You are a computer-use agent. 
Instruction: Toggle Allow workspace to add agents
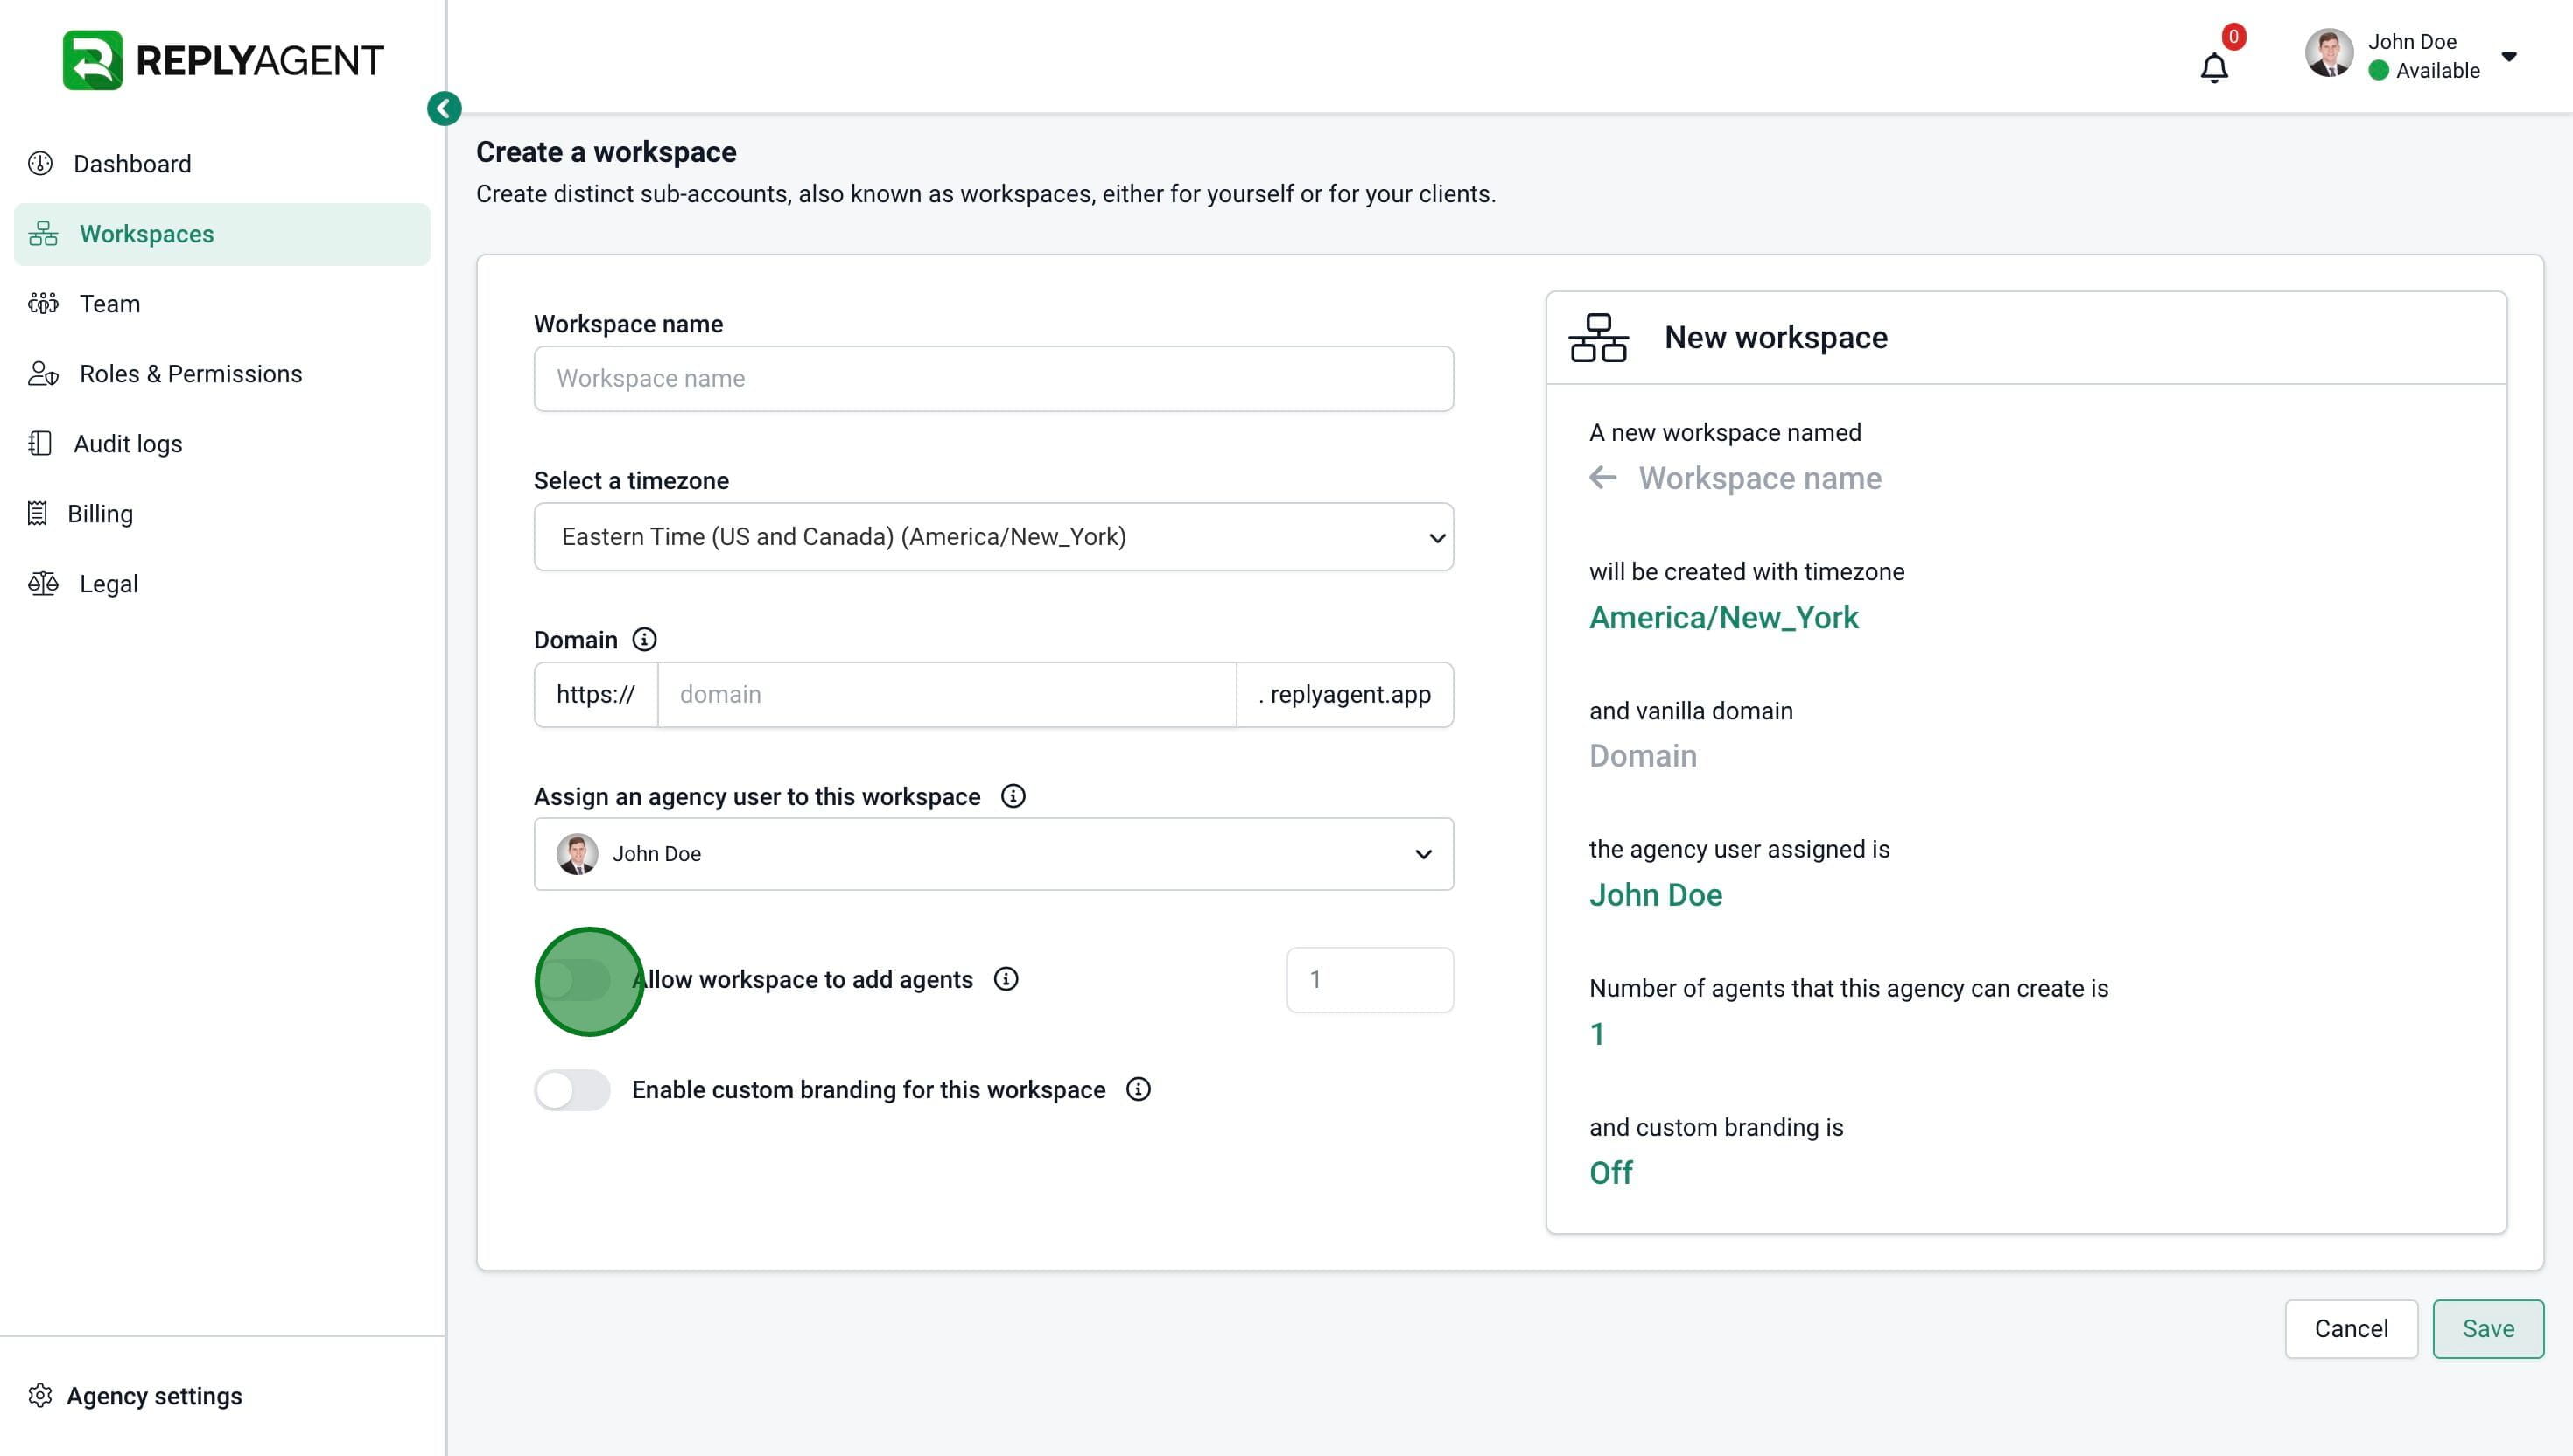pyautogui.click(x=573, y=980)
